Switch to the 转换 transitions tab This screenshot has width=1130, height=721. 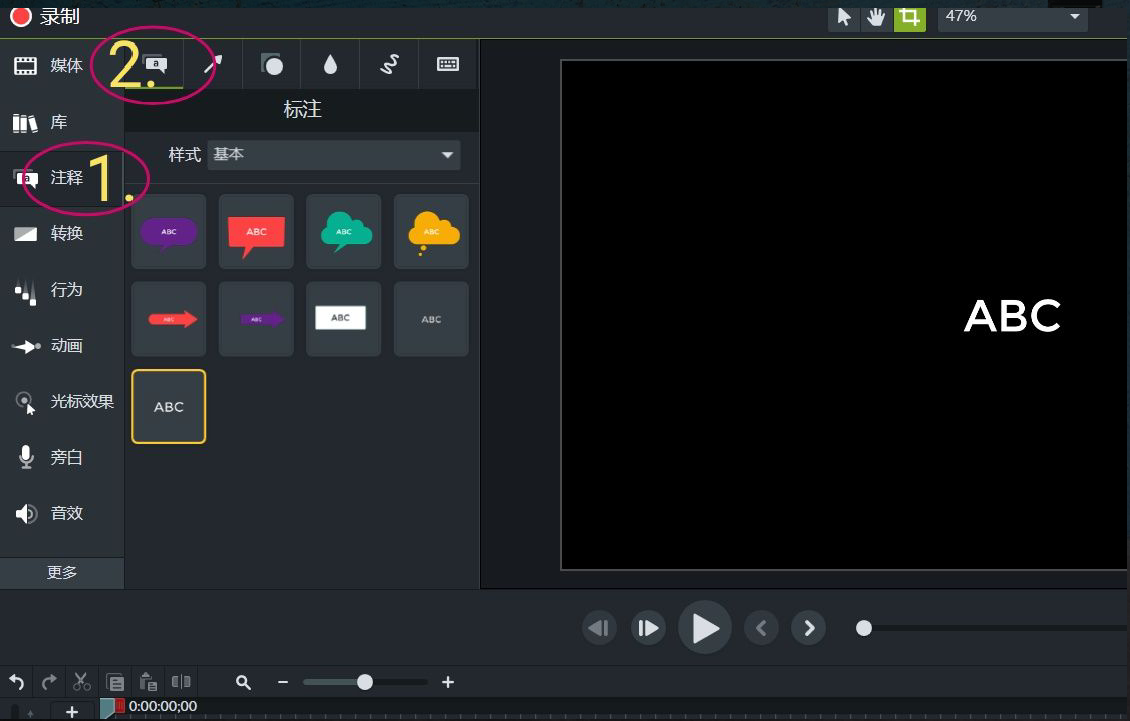[62, 234]
